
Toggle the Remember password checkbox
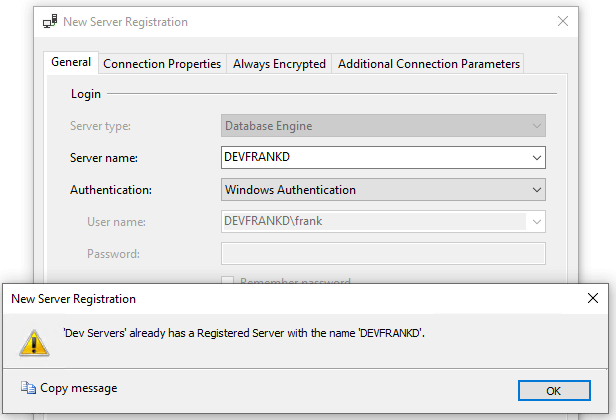[227, 282]
